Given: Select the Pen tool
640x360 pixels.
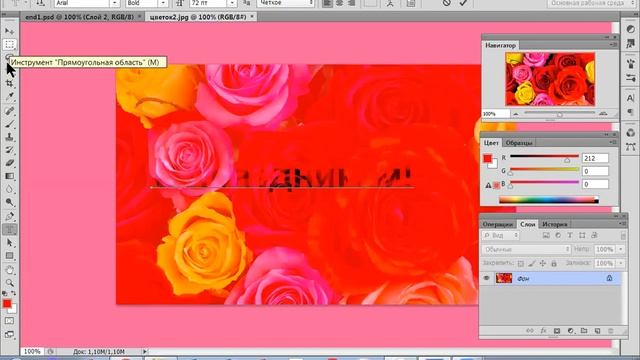Looking at the screenshot, I should [x=9, y=216].
